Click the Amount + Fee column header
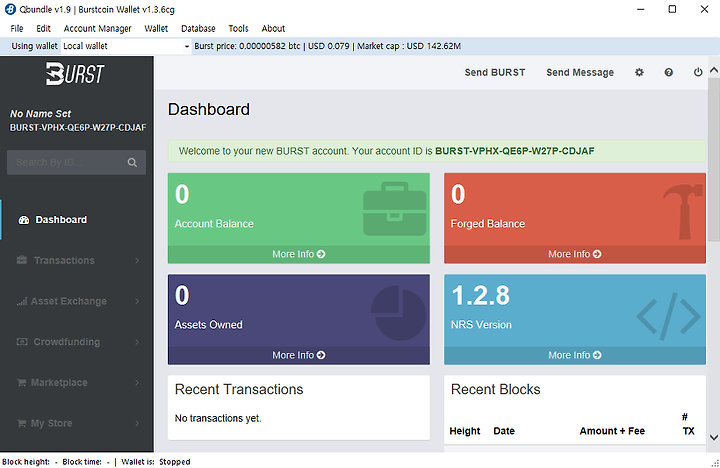This screenshot has height=468, width=720. click(x=612, y=431)
